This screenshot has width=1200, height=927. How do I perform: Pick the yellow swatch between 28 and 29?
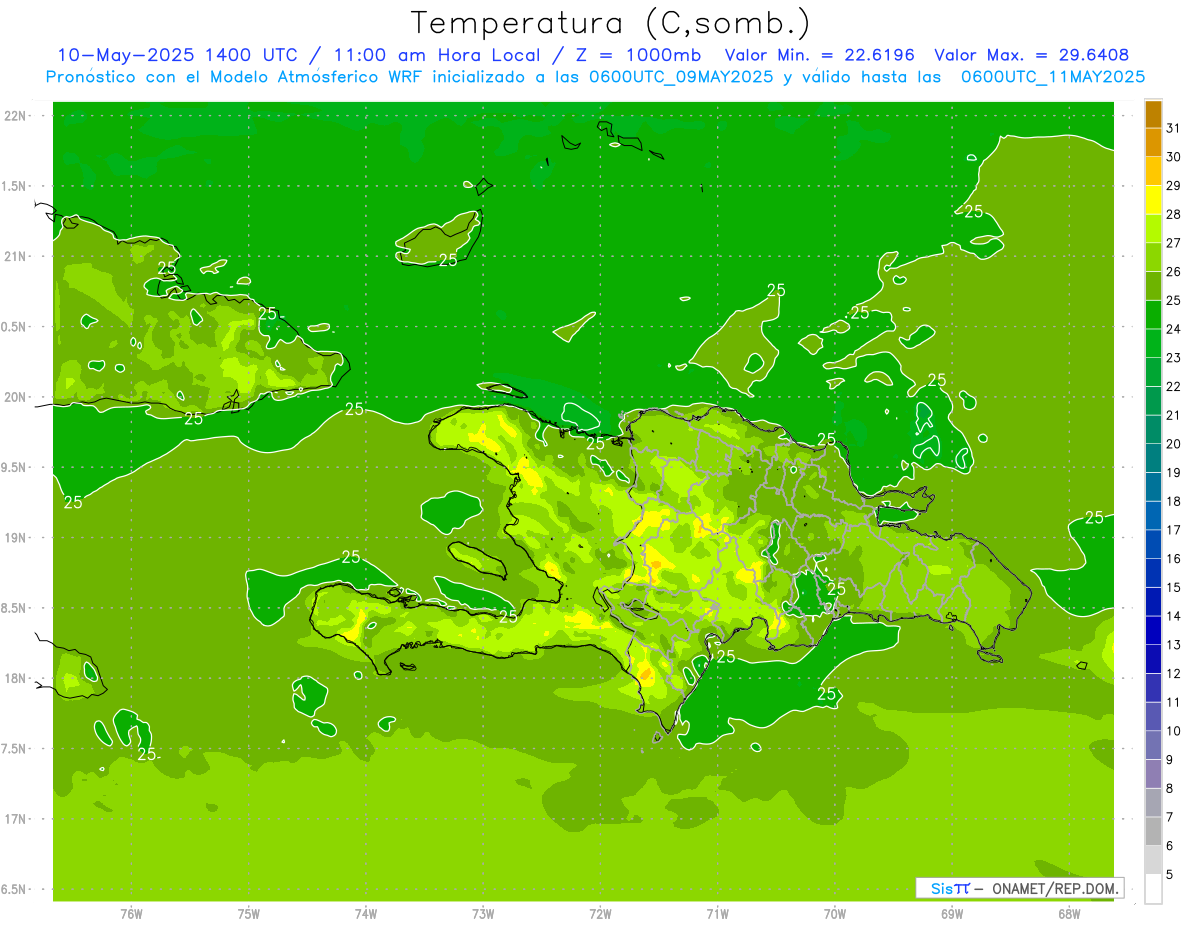pyautogui.click(x=1153, y=200)
